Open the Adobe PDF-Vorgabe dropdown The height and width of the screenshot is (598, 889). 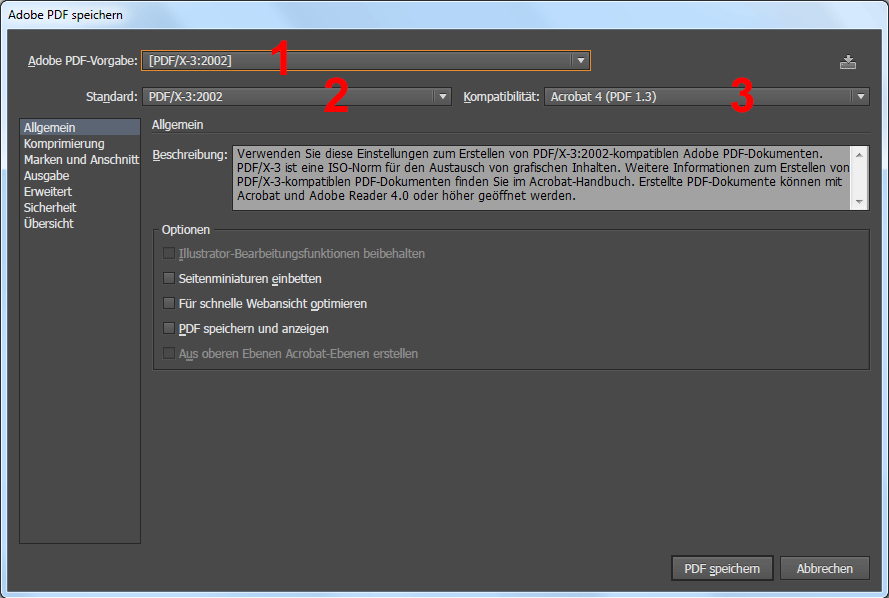click(366, 61)
